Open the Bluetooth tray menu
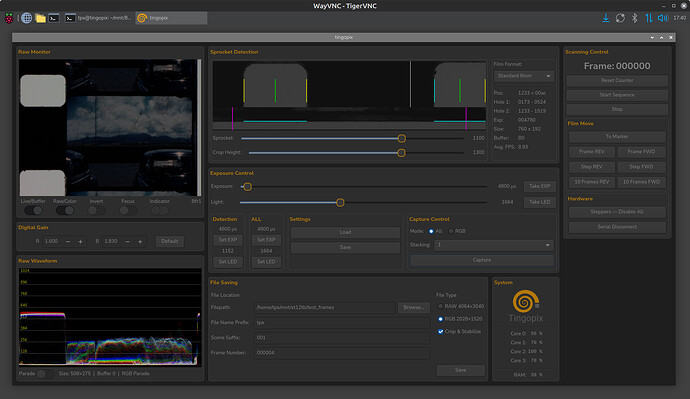 tap(635, 18)
